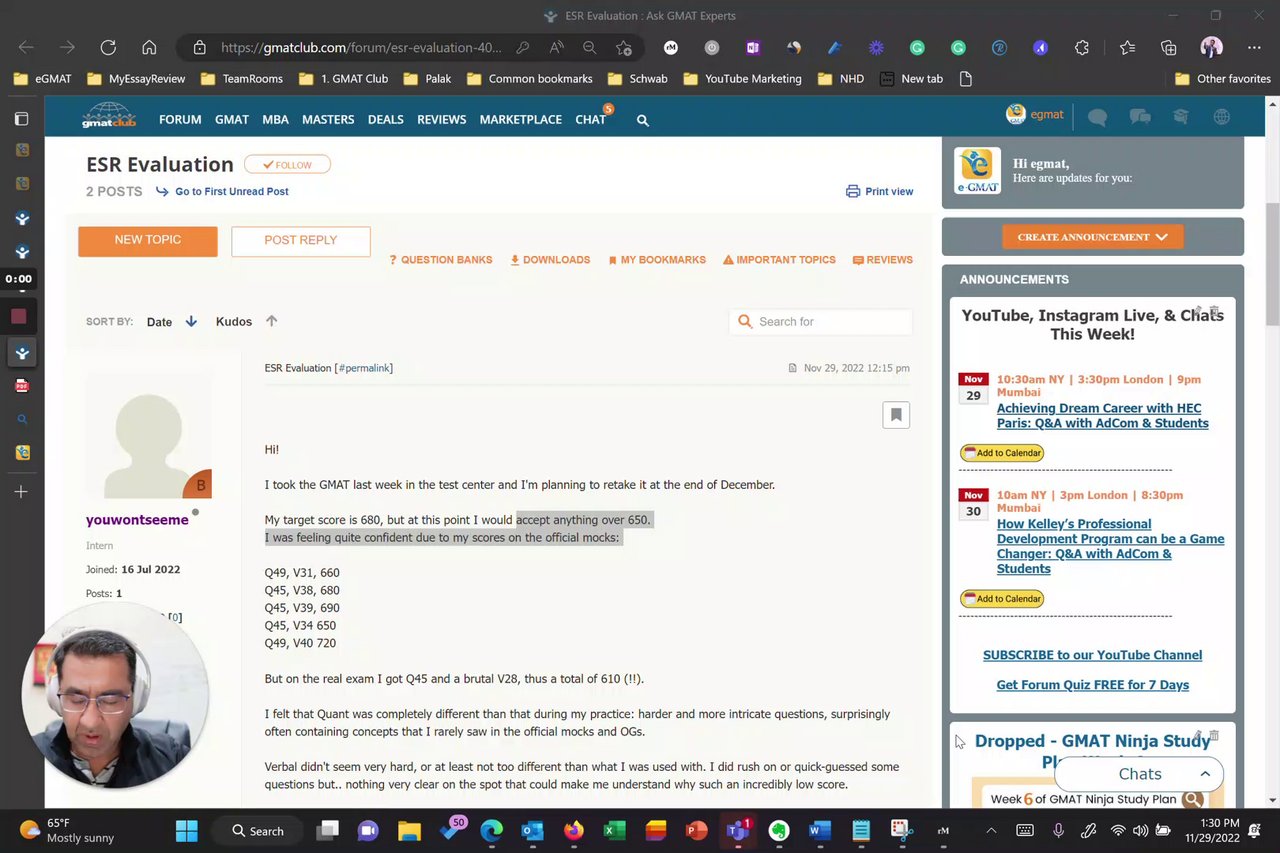Open browser settings three-dots menu
Viewport: 1280px width, 853px height.
coord(1254,47)
